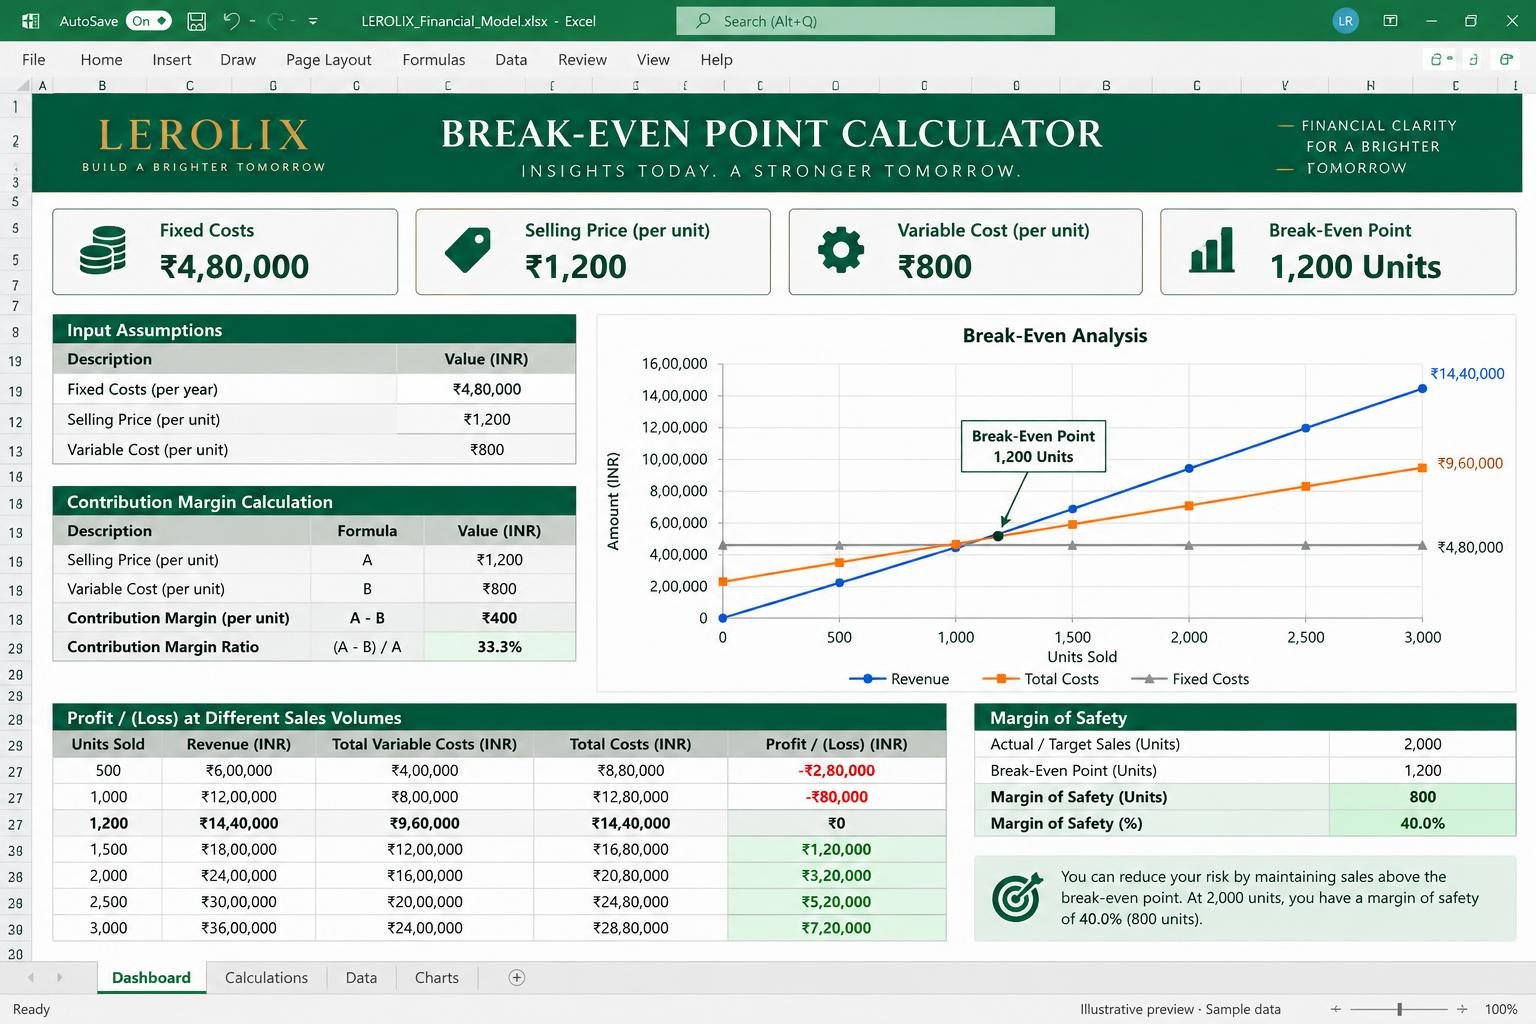Image resolution: width=1536 pixels, height=1024 pixels.
Task: Switch to the Review tab
Action: pos(582,60)
